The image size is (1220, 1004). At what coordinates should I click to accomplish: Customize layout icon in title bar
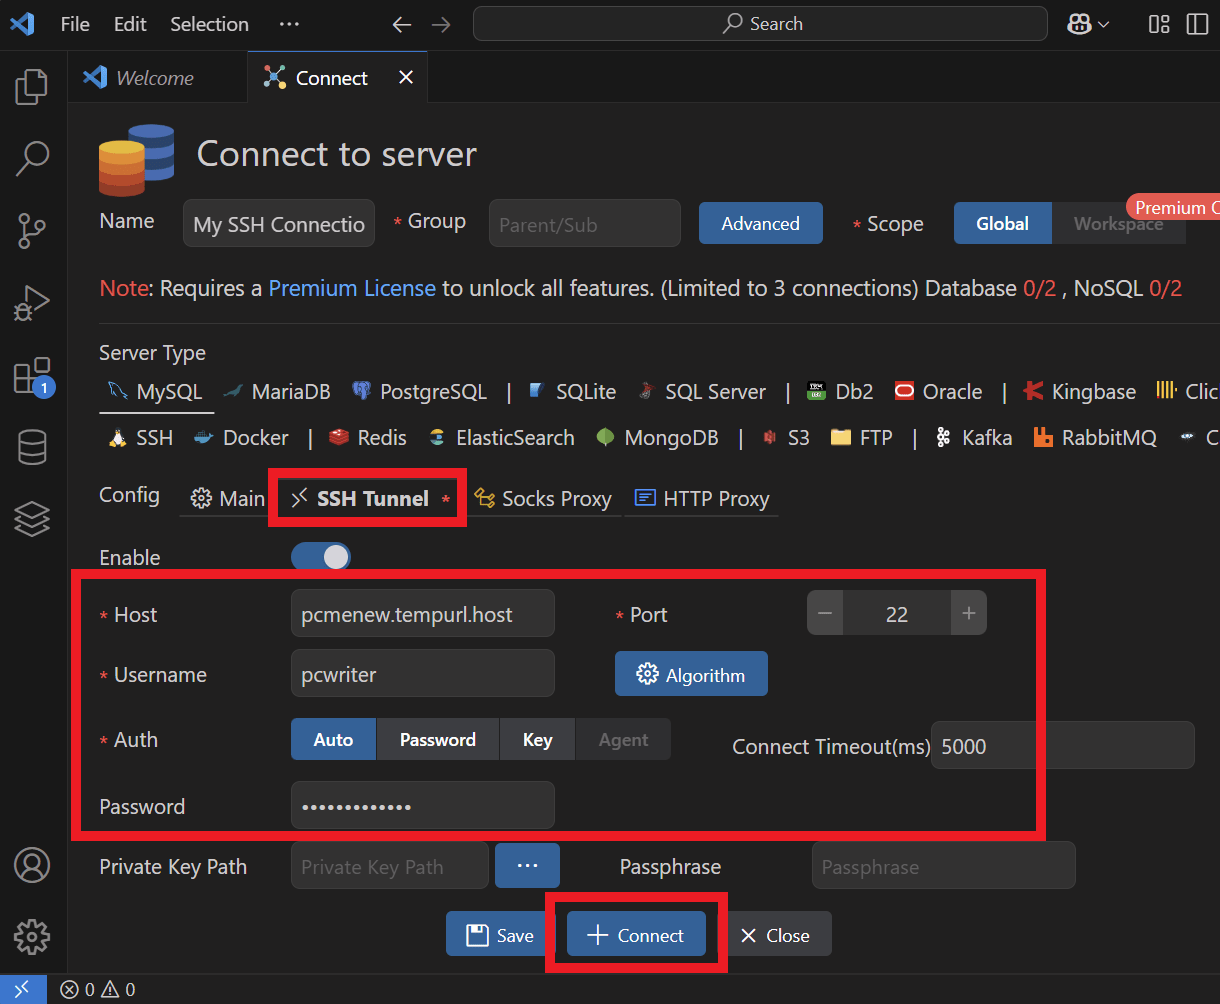[x=1159, y=24]
